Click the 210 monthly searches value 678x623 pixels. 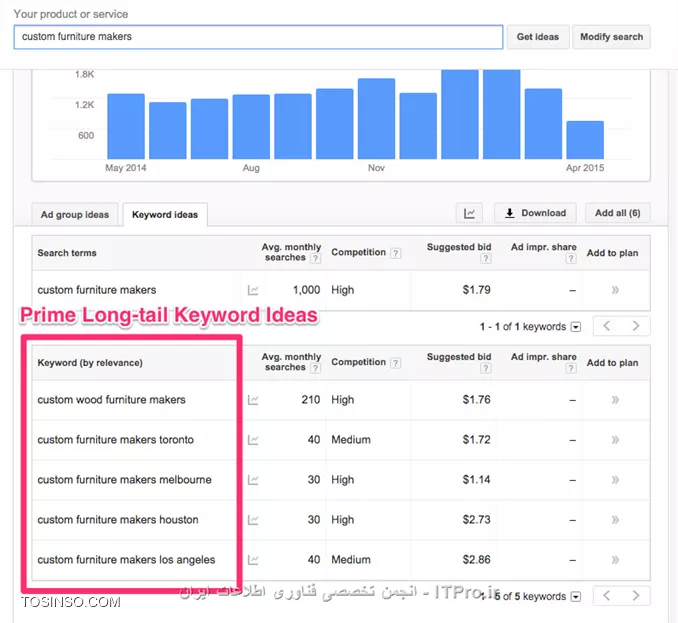[311, 400]
